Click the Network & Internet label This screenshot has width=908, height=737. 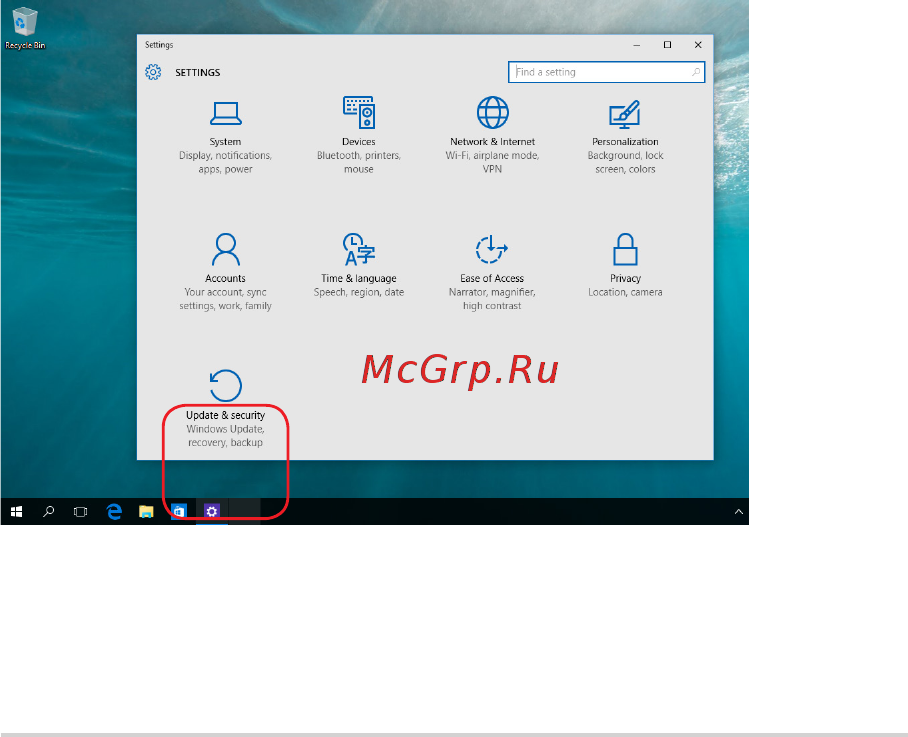click(x=492, y=142)
